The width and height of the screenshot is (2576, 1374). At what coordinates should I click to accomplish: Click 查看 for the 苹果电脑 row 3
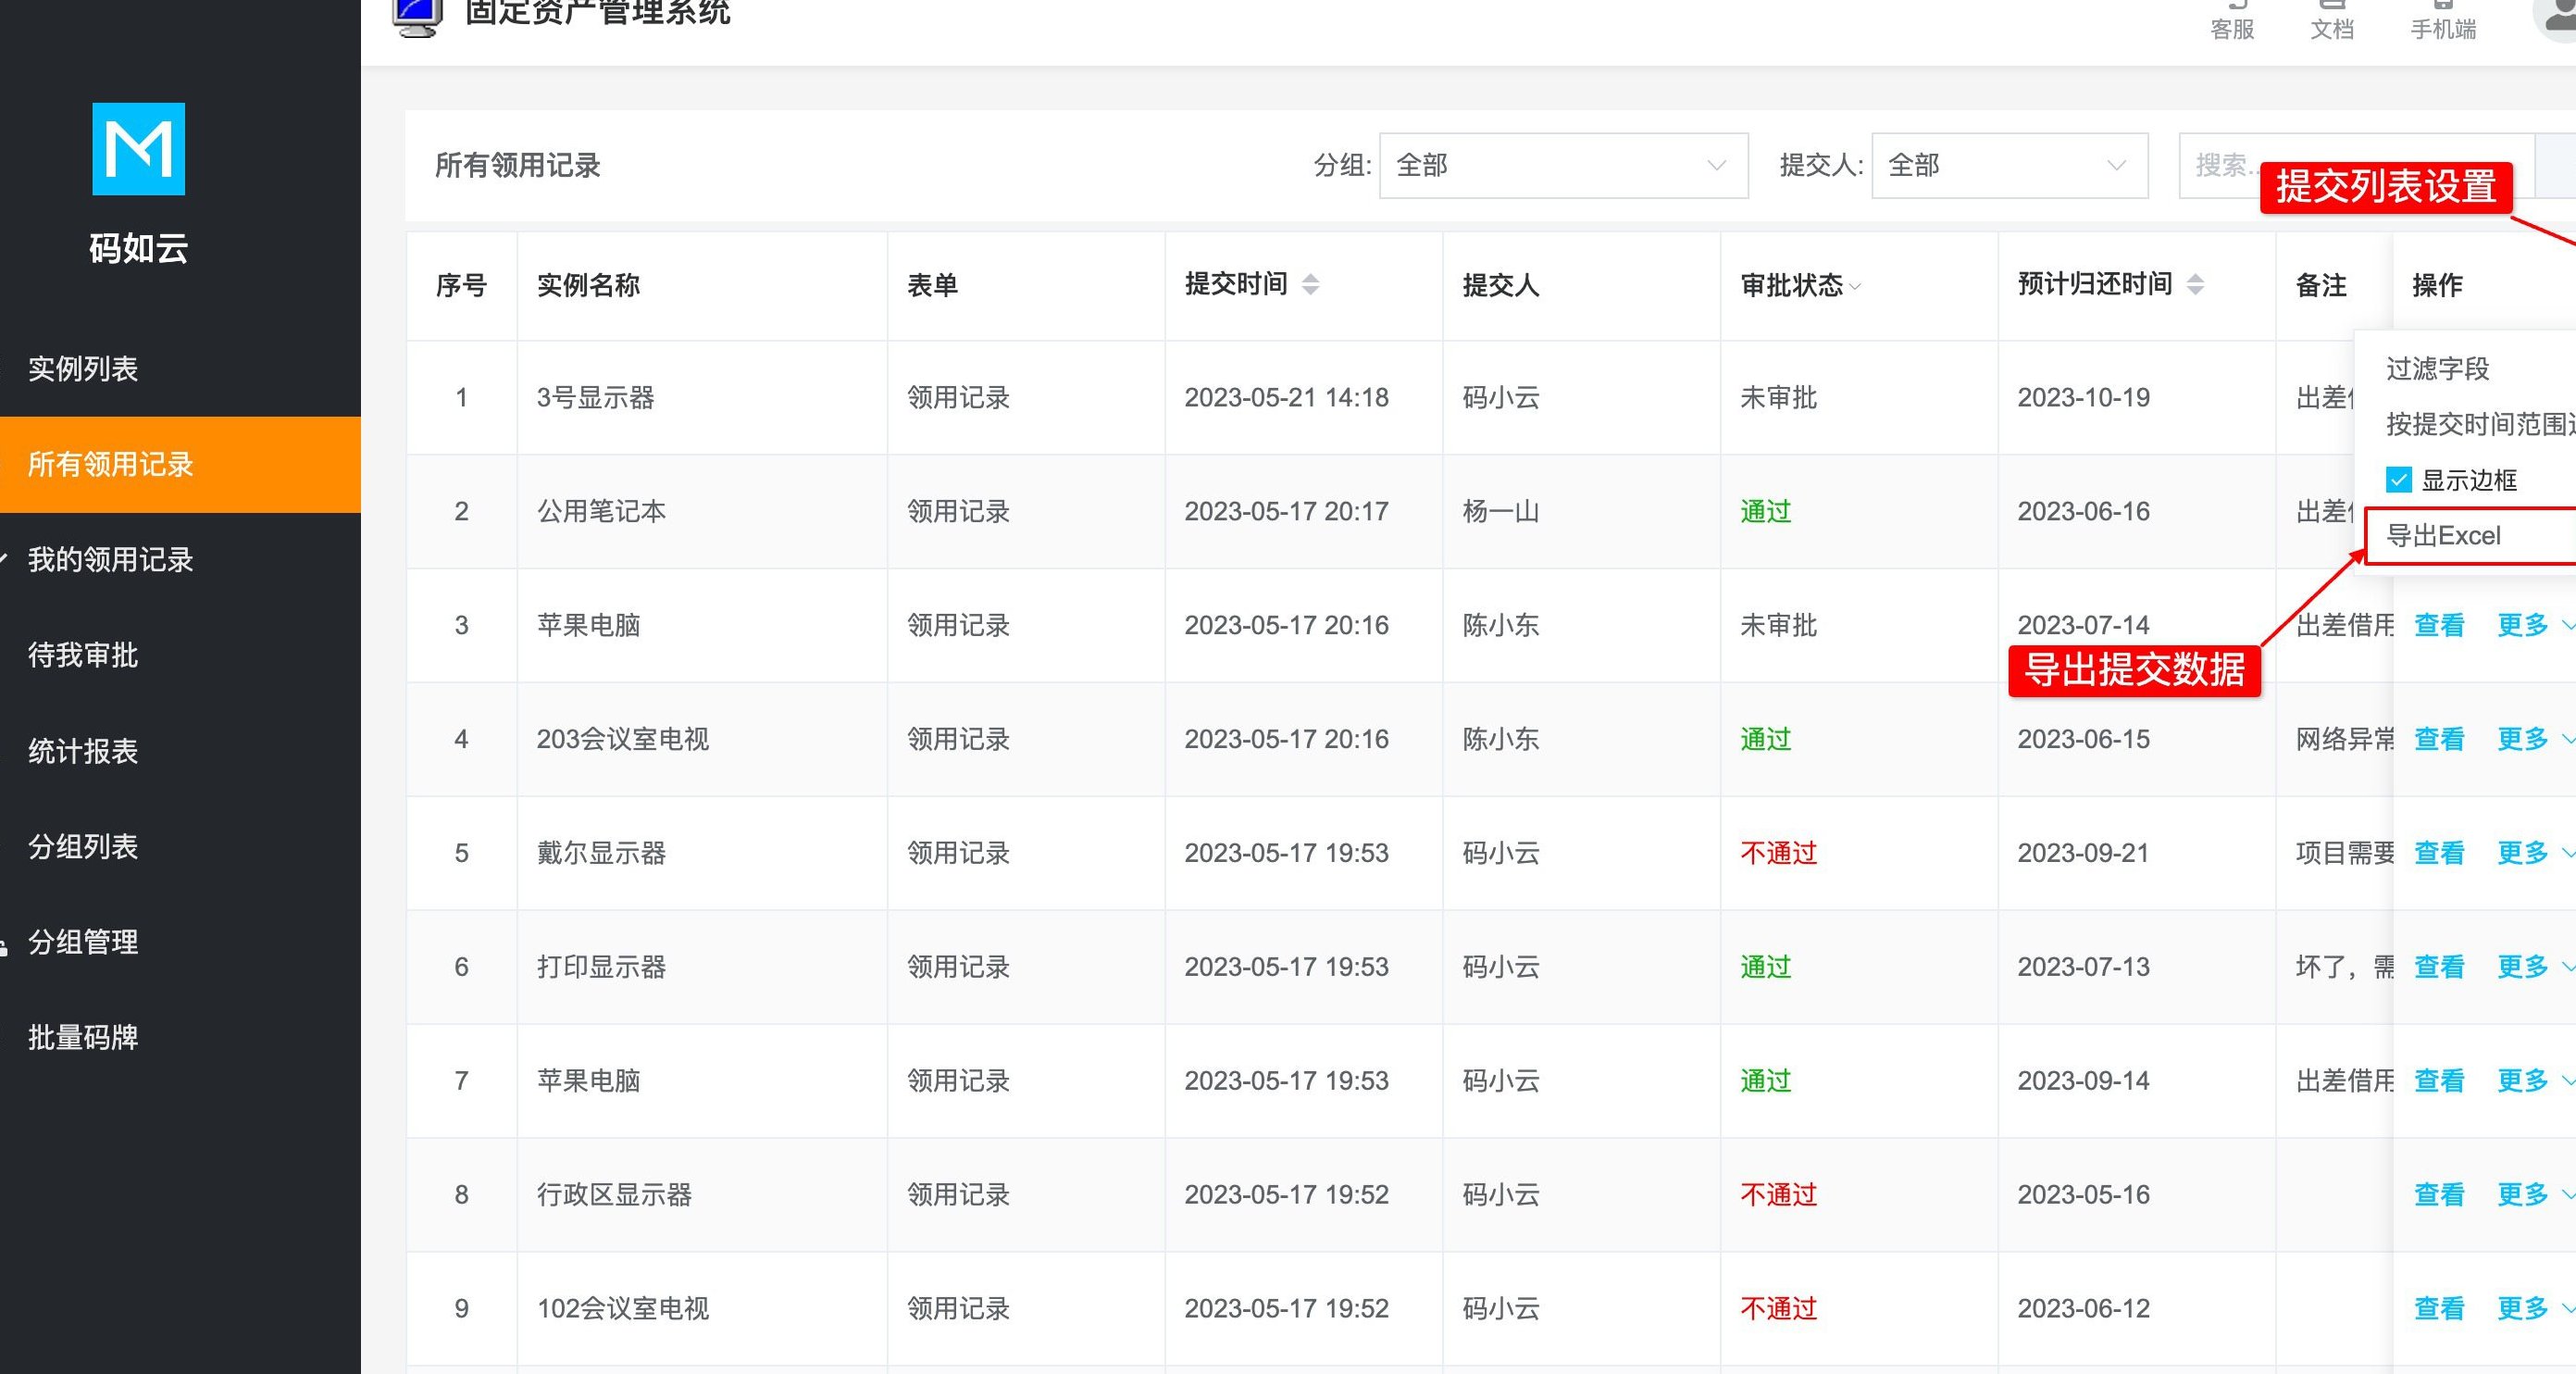coord(2439,625)
